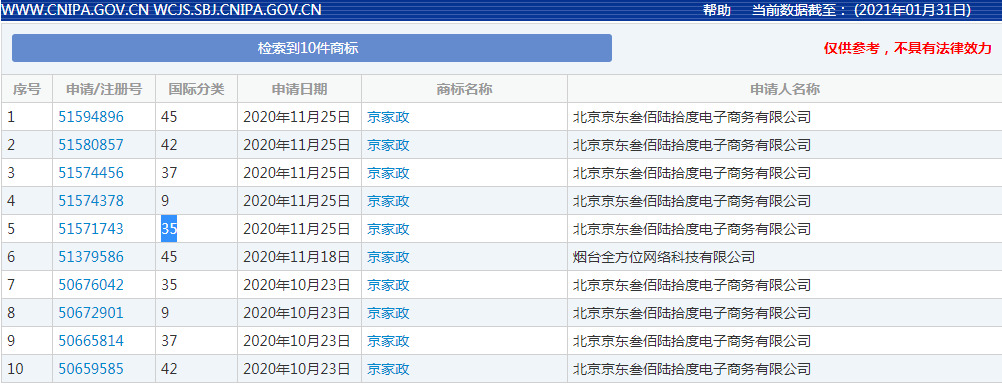Screen dimensions: 1002x384
Task: Click highlighted class 35 in row 51571743
Action: pyautogui.click(x=169, y=229)
